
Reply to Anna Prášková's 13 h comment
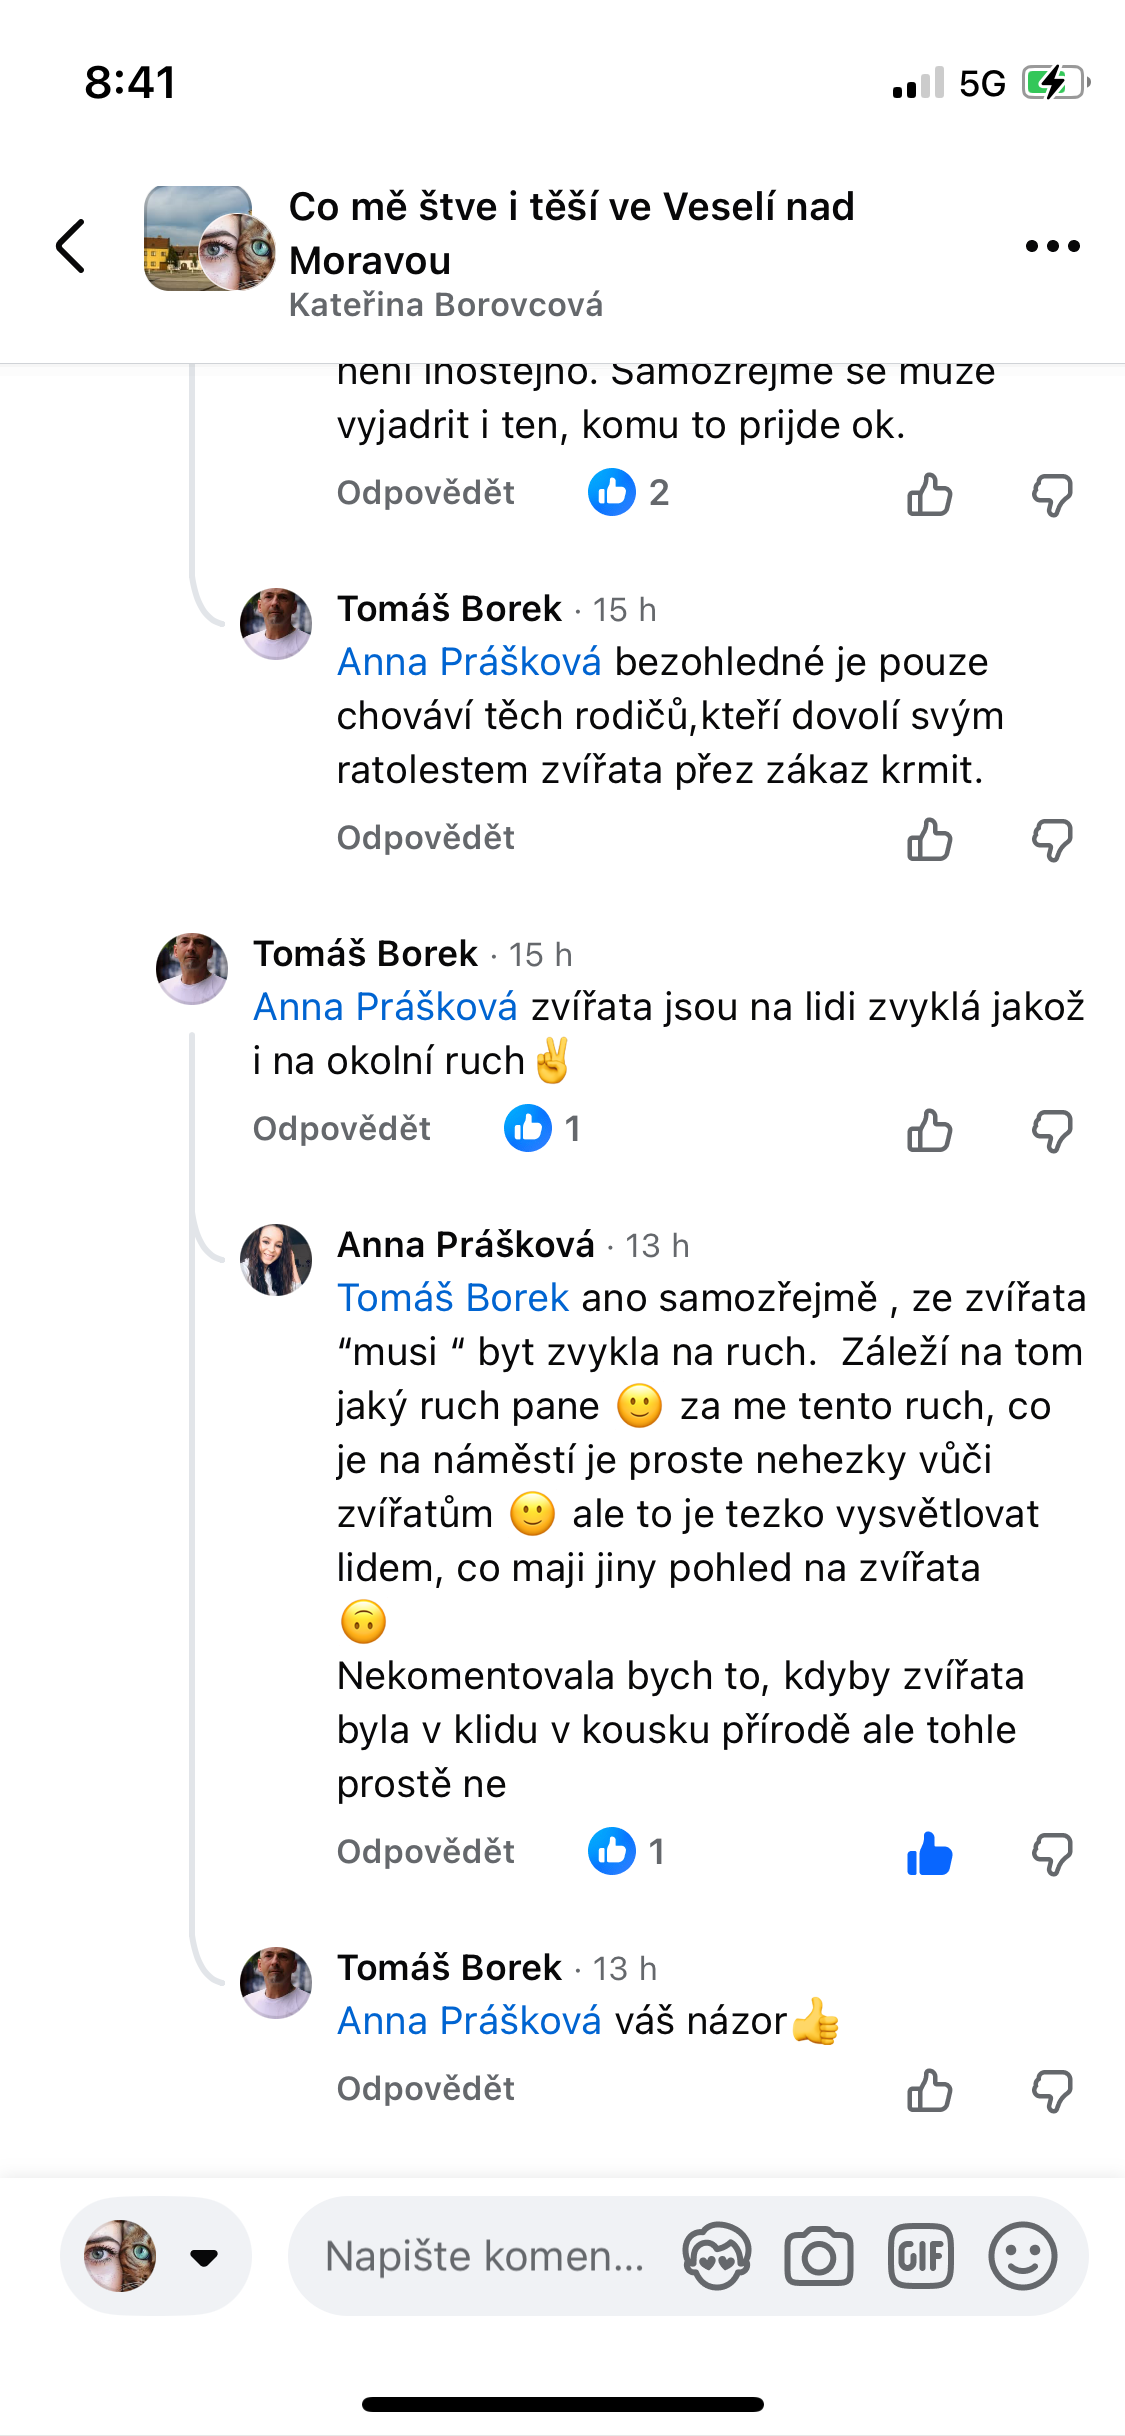click(425, 1852)
